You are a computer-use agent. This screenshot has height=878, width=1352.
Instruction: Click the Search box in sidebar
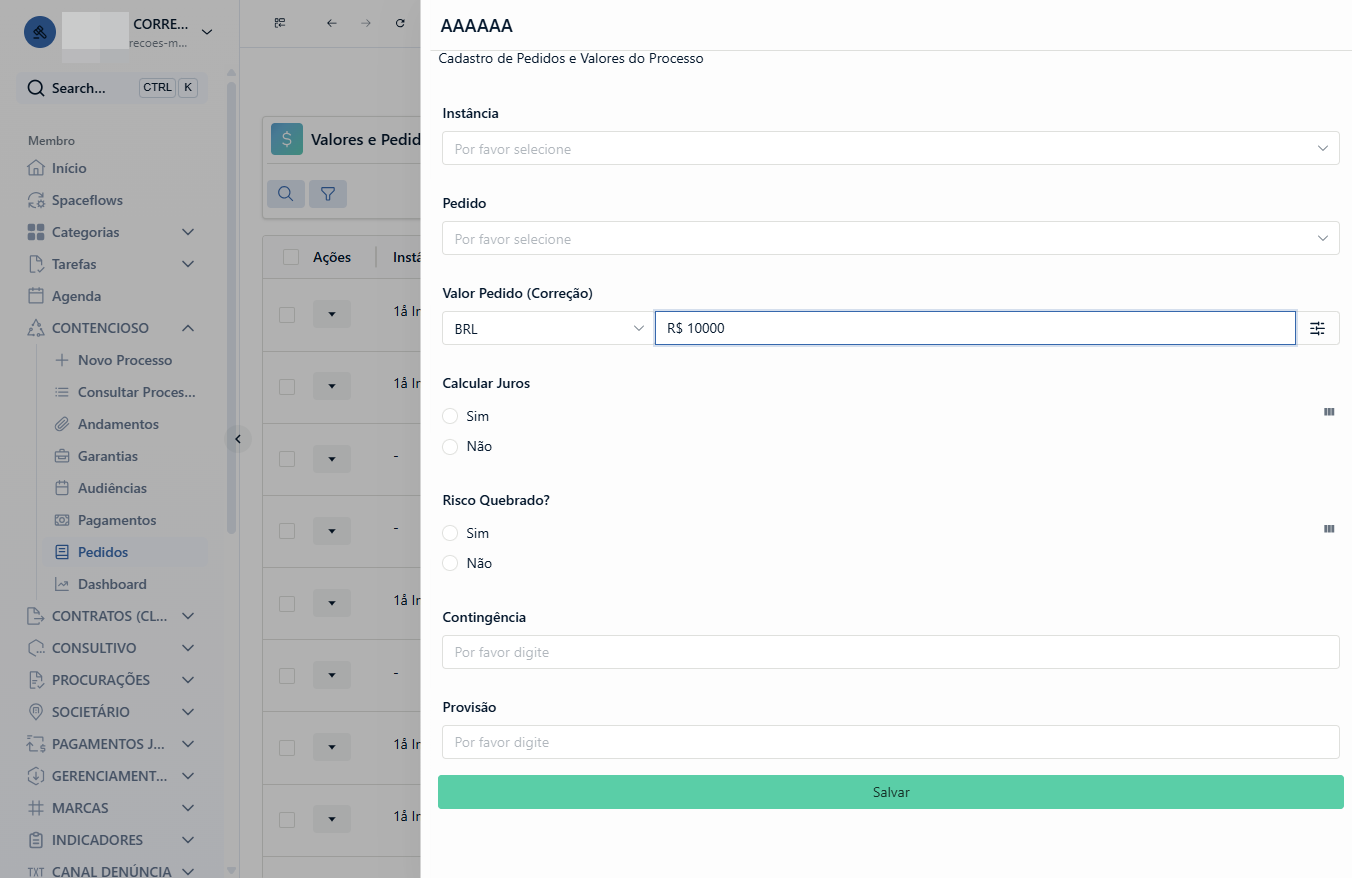point(112,88)
